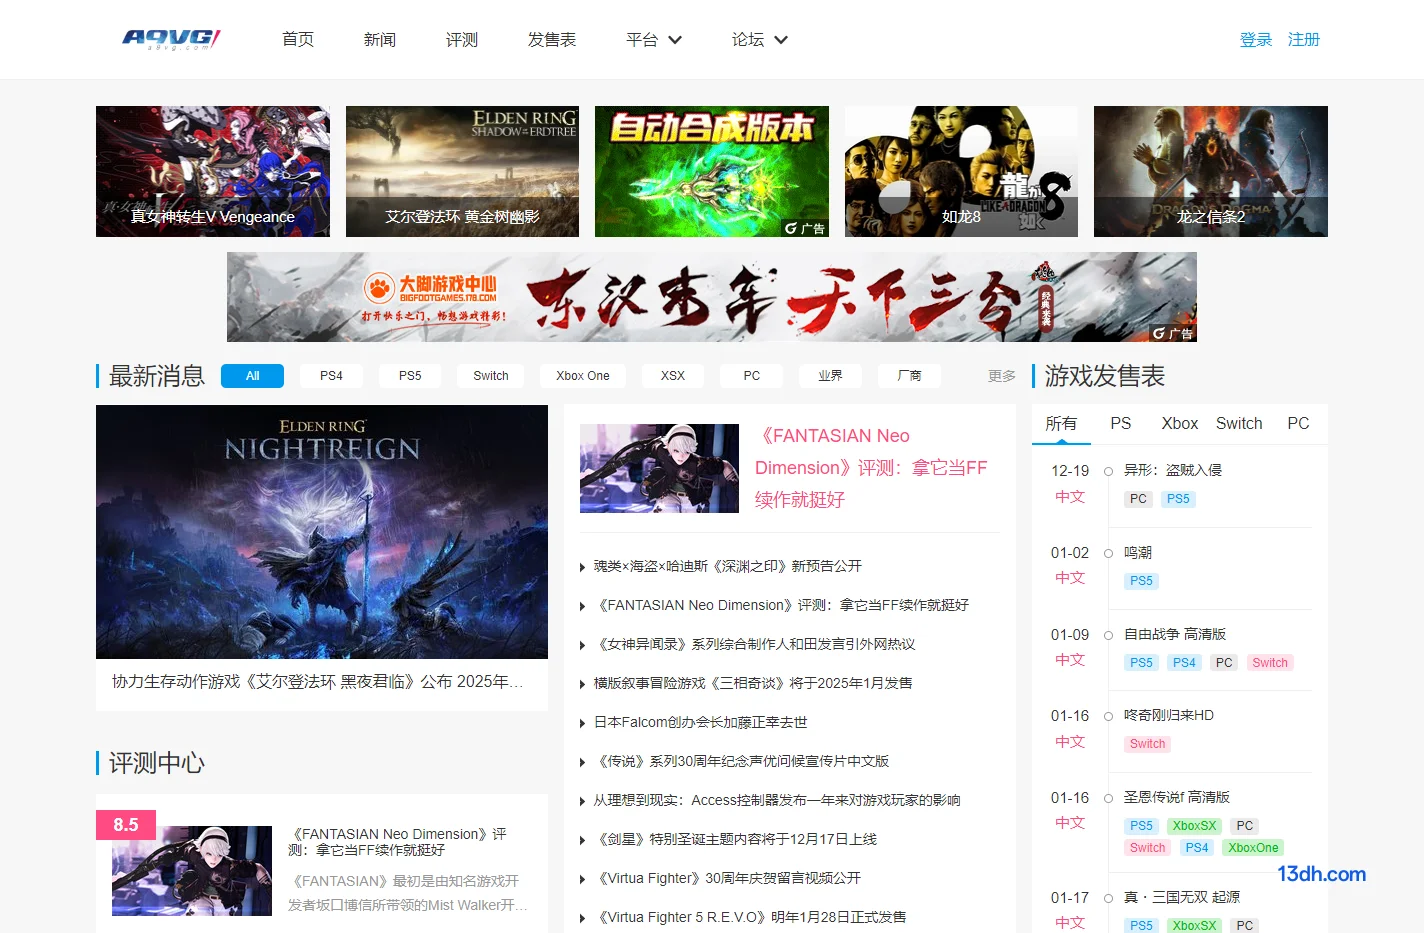Click the 登录 link
Image resolution: width=1424 pixels, height=933 pixels.
point(1256,40)
